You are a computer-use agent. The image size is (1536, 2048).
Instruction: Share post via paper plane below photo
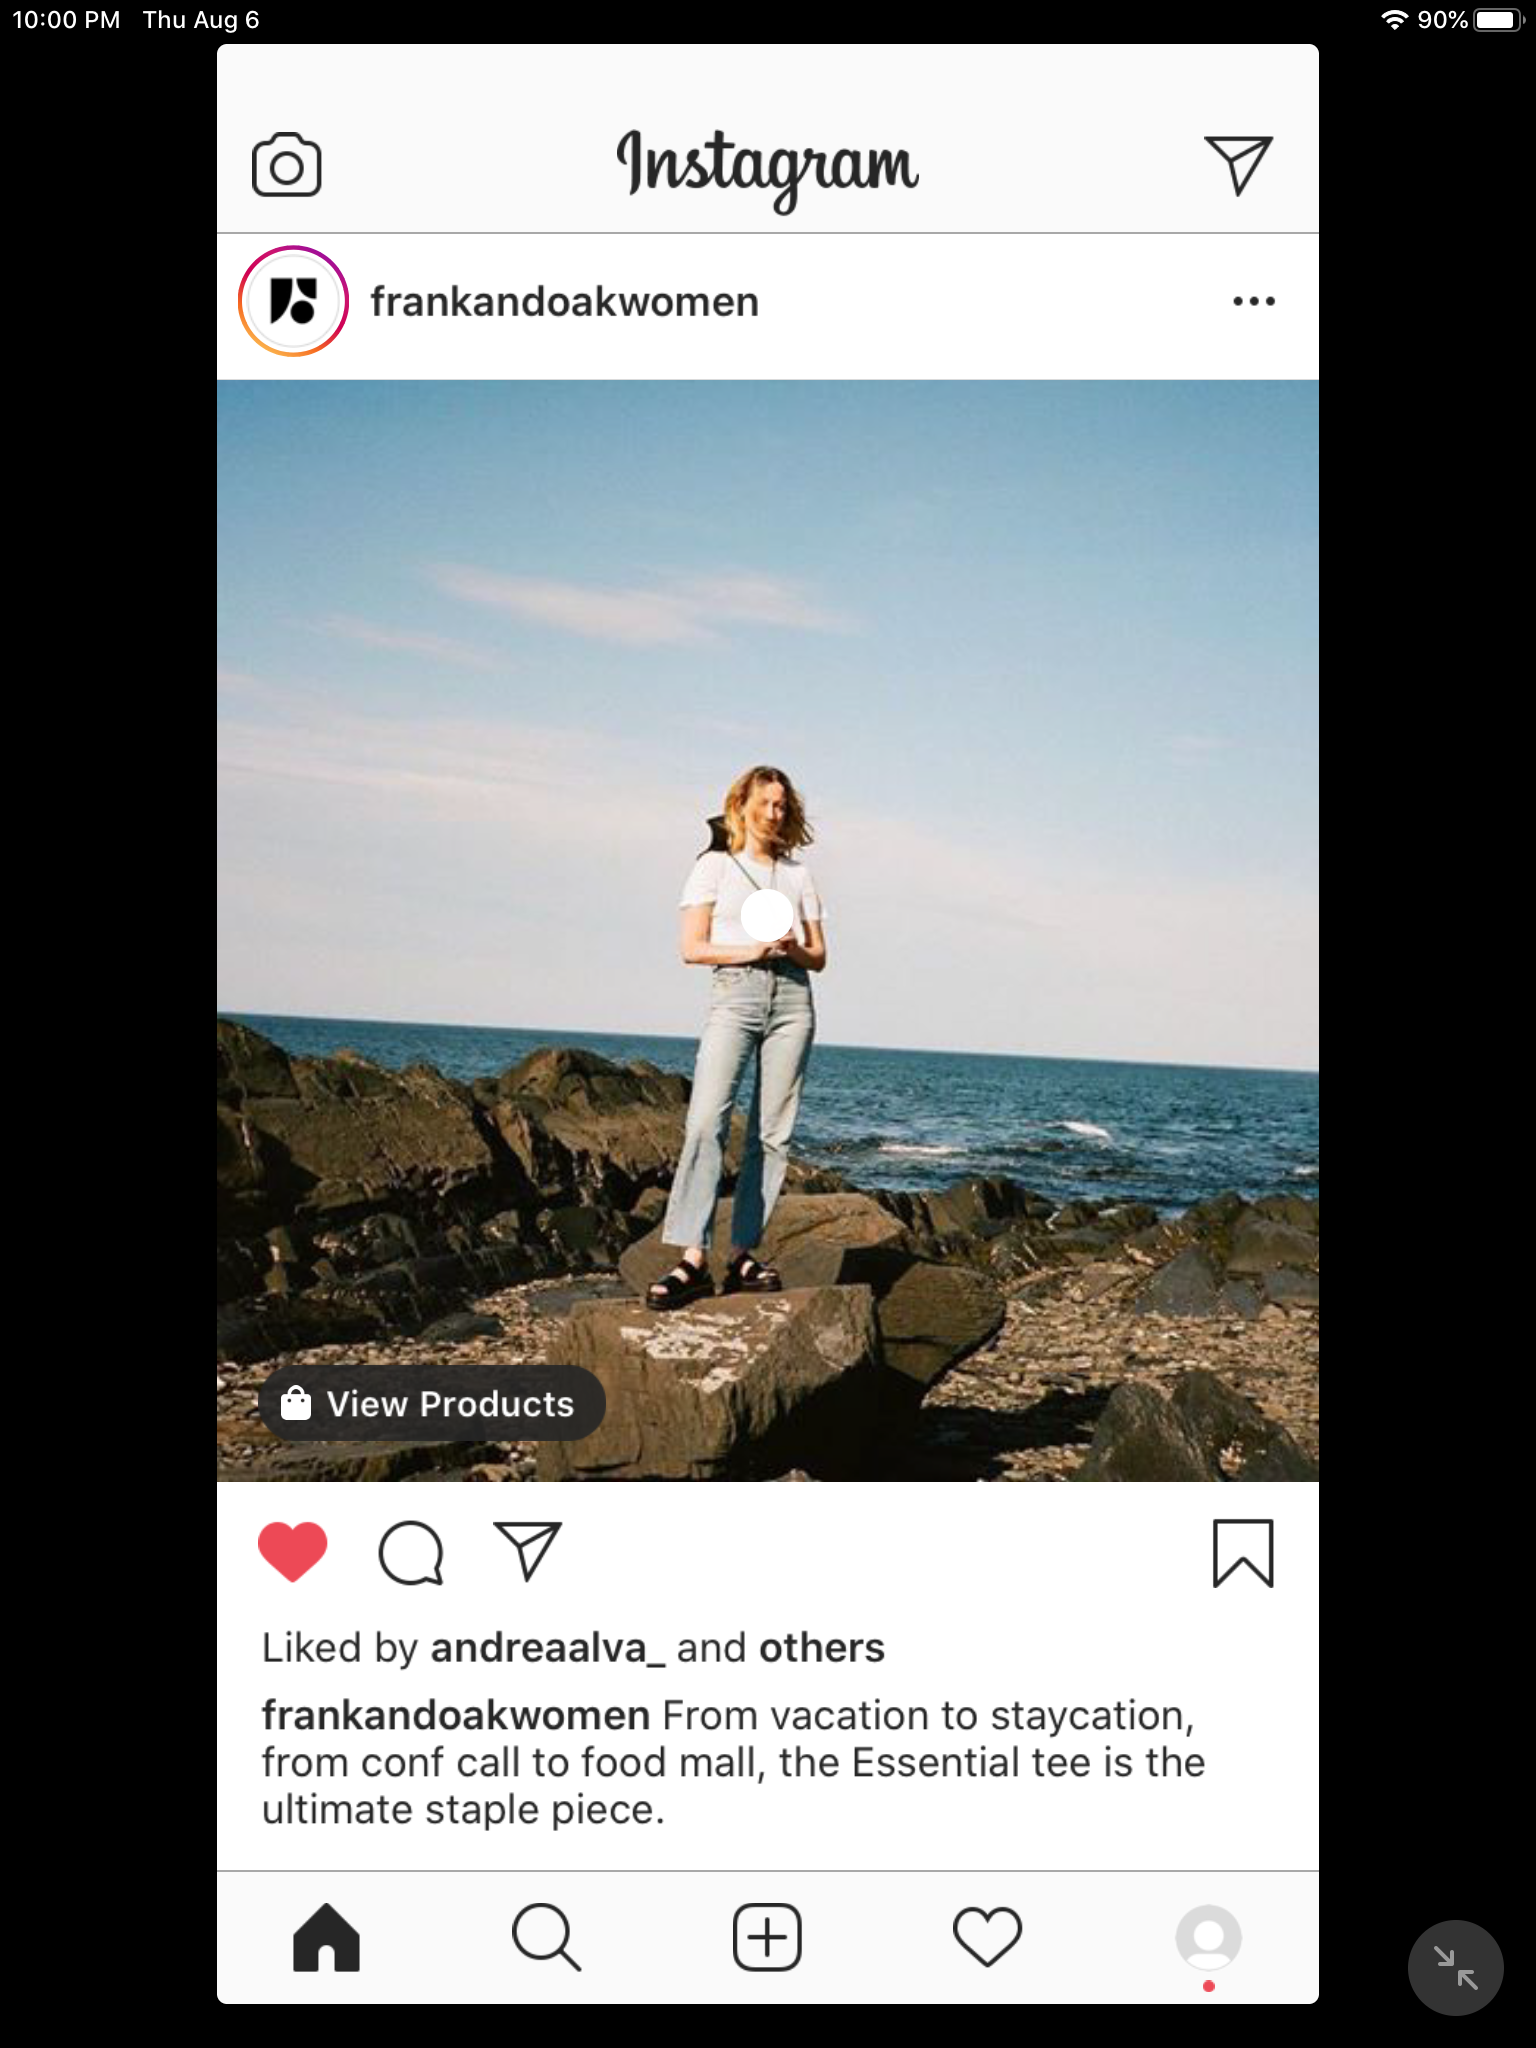click(x=527, y=1551)
